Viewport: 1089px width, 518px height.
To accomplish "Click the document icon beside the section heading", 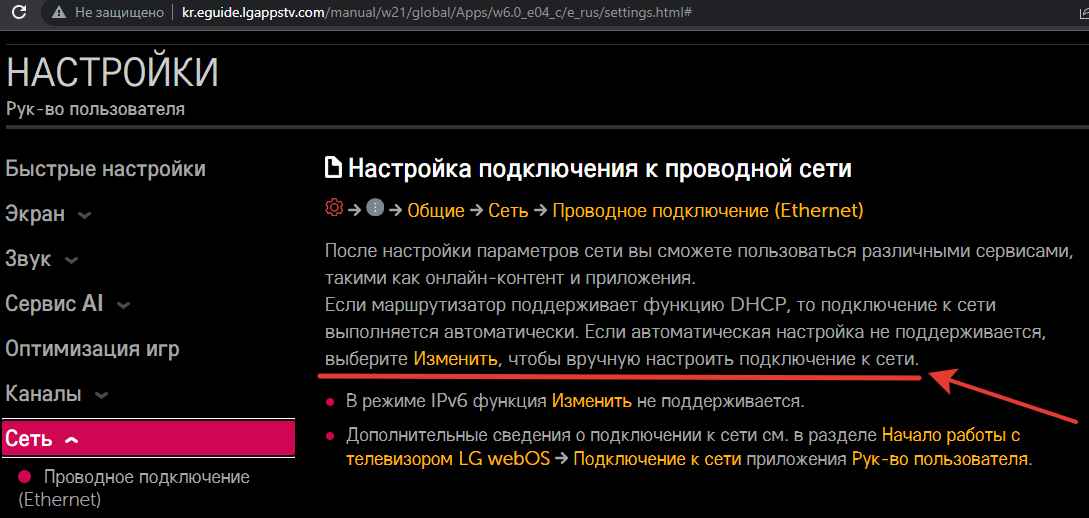I will coord(333,169).
